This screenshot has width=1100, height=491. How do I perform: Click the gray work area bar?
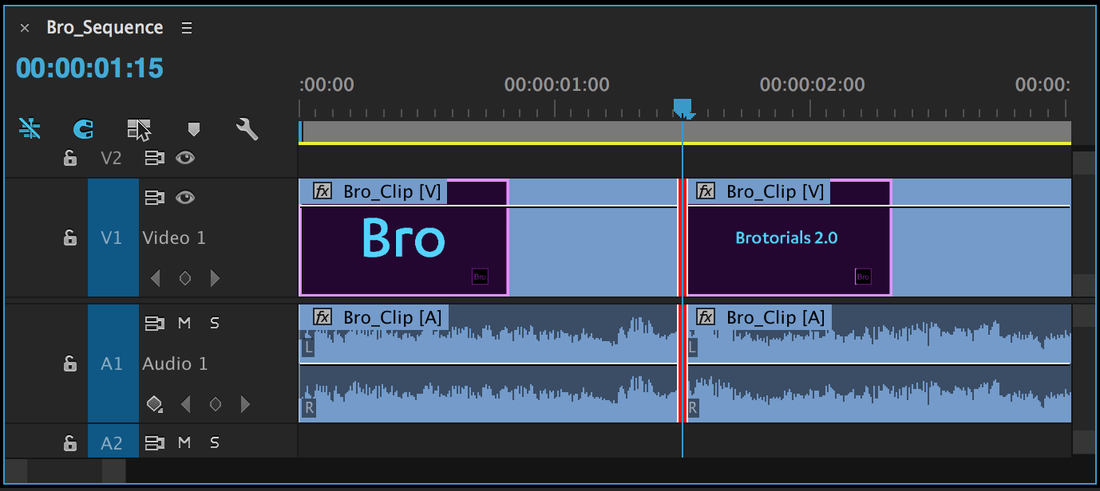(x=686, y=131)
